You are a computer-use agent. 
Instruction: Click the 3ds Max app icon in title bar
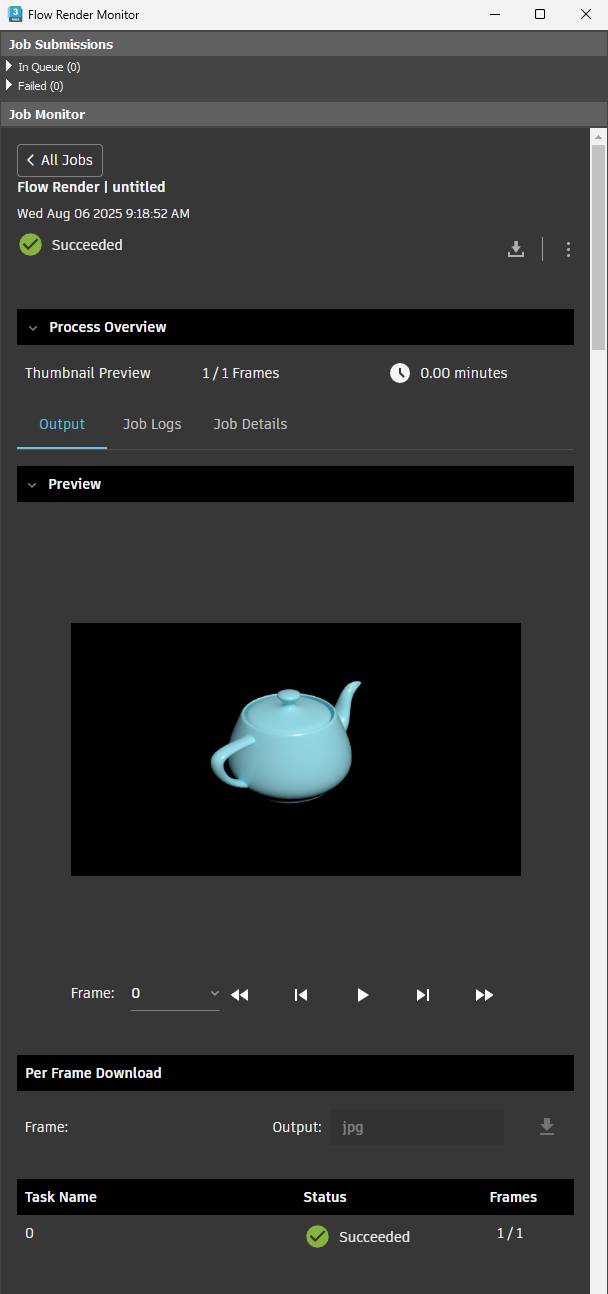pos(15,14)
